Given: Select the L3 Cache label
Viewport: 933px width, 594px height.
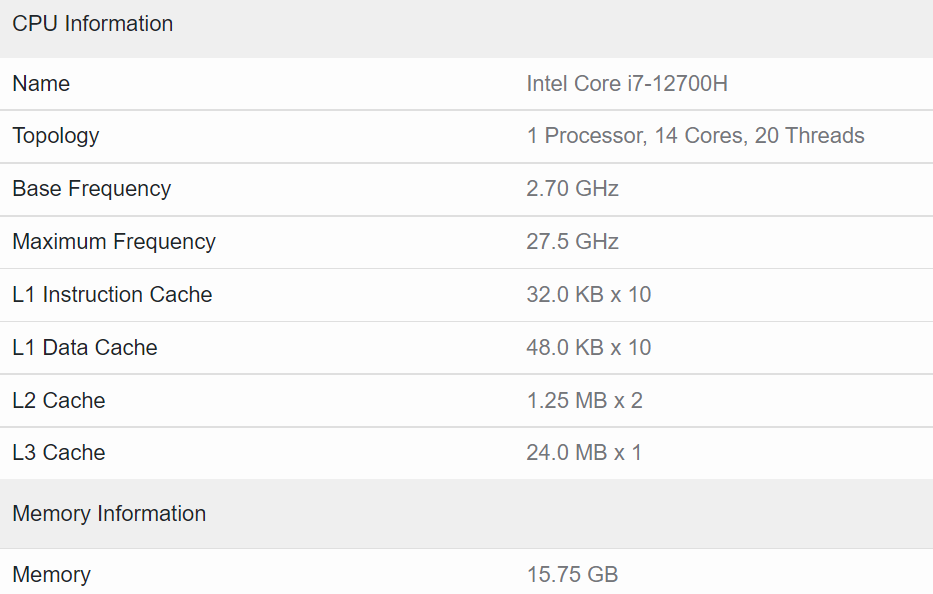Looking at the screenshot, I should point(59,453).
